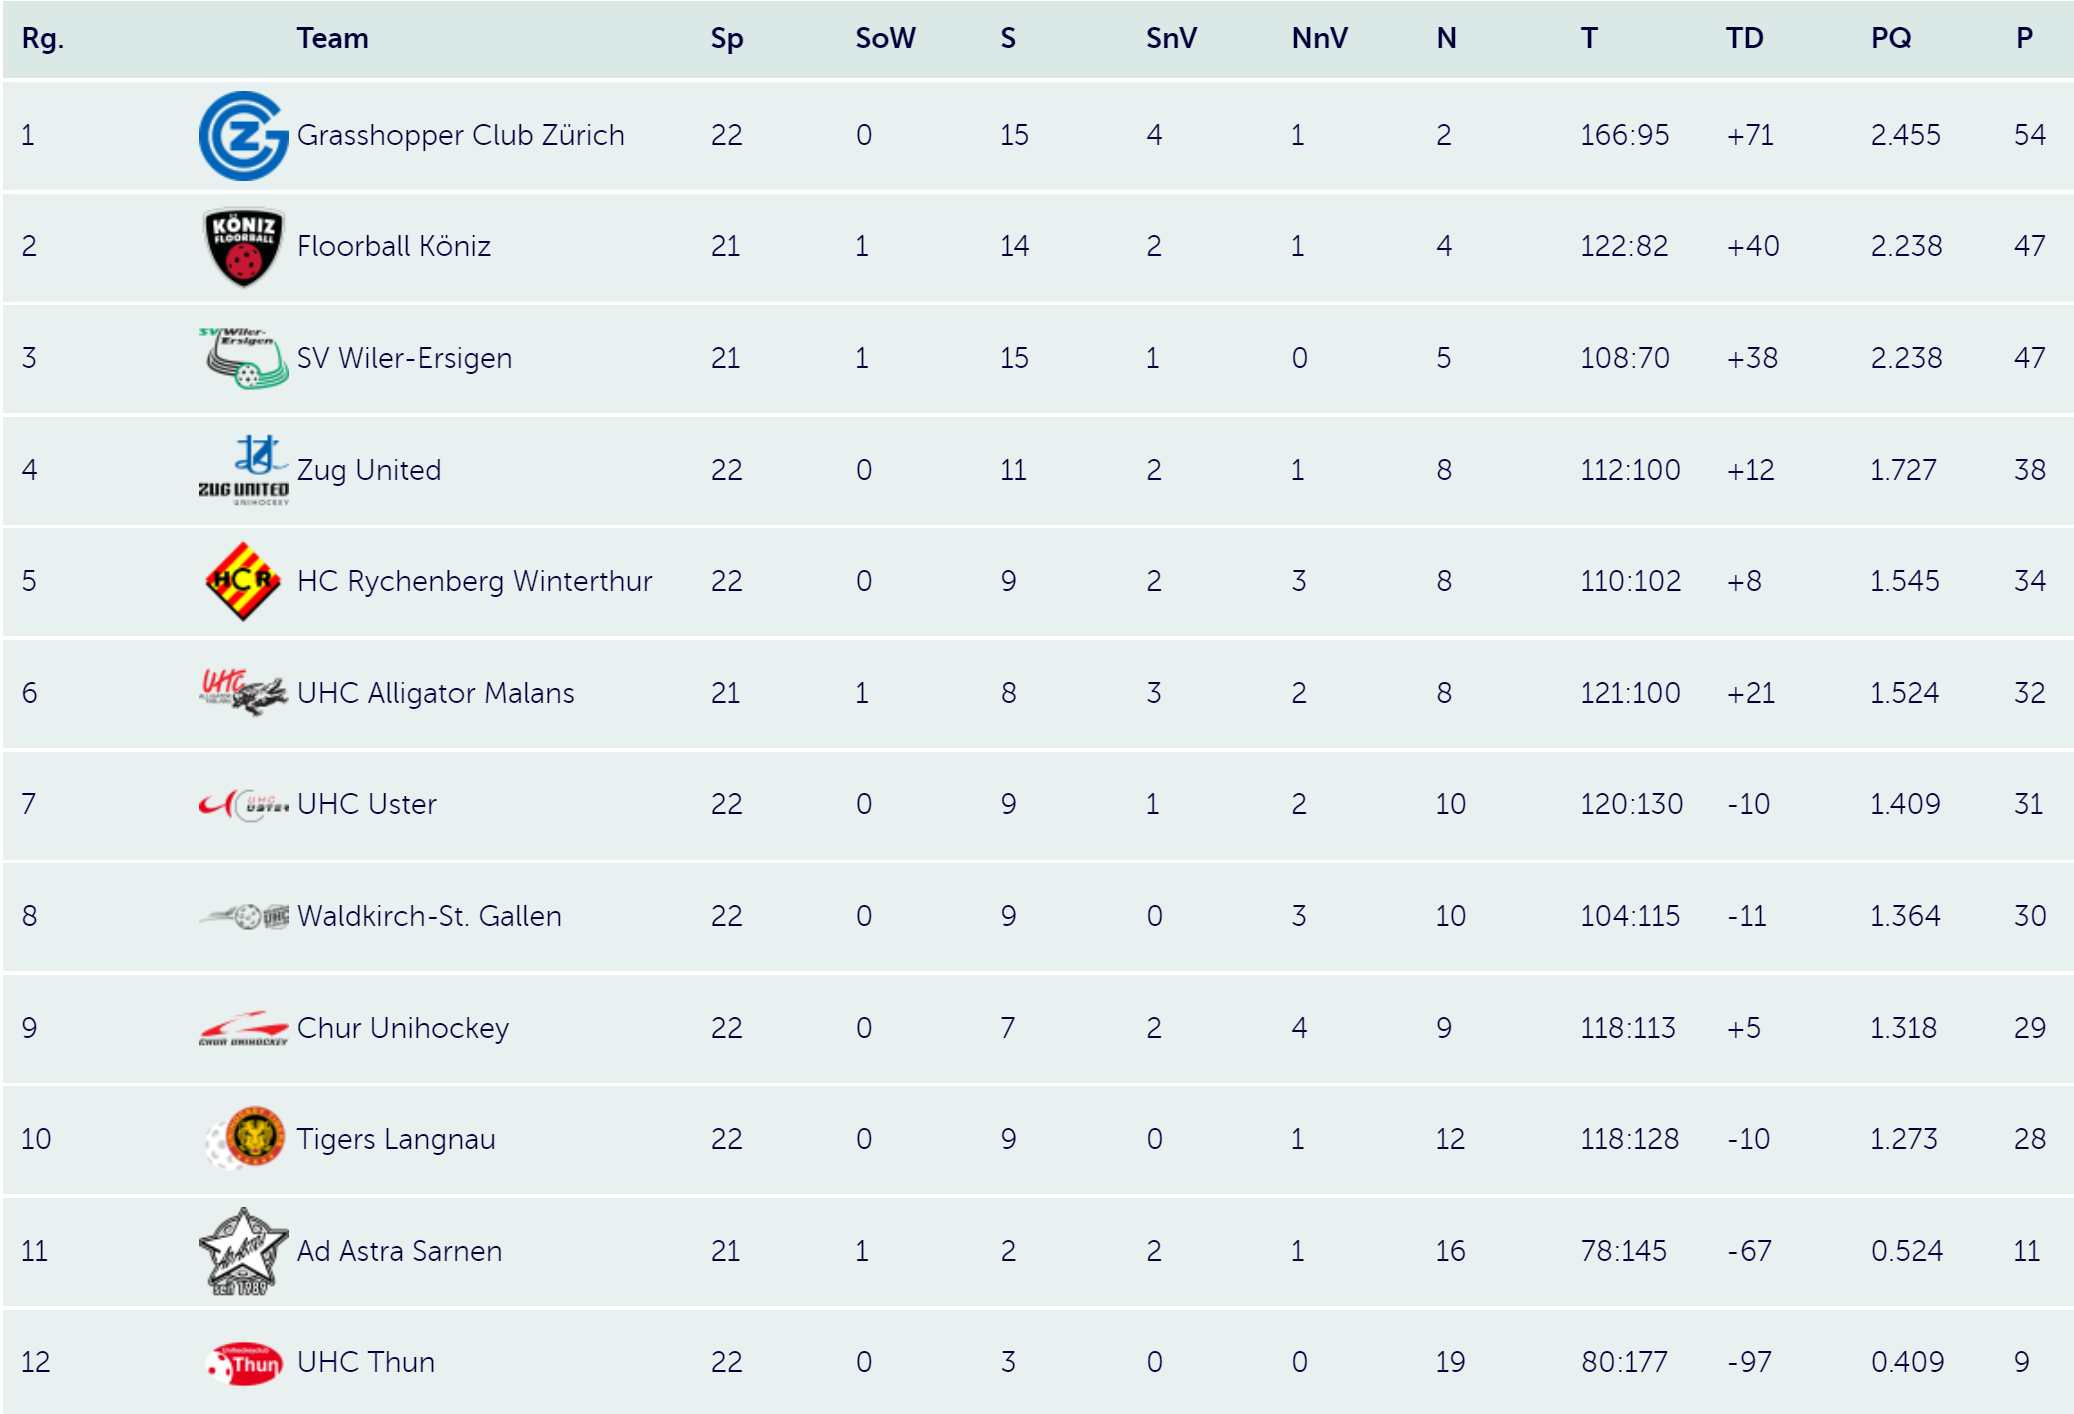Click the Grasshopper Club Zürich logo
The height and width of the screenshot is (1414, 2074).
click(x=244, y=136)
